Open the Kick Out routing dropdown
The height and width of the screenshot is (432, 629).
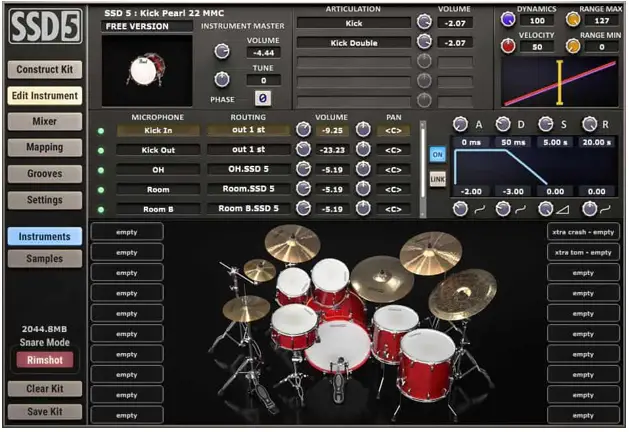(248, 149)
